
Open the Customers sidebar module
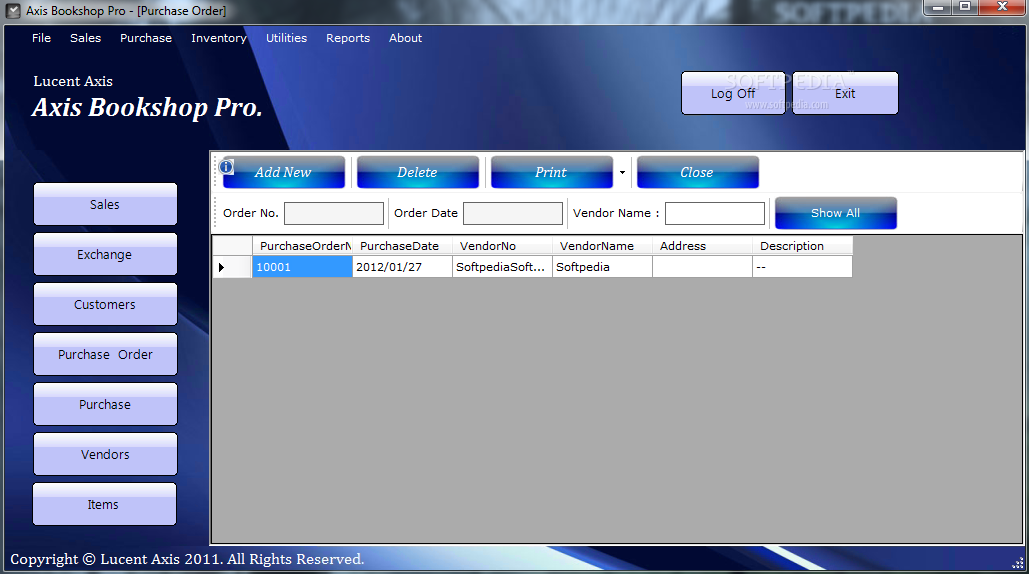pos(105,304)
